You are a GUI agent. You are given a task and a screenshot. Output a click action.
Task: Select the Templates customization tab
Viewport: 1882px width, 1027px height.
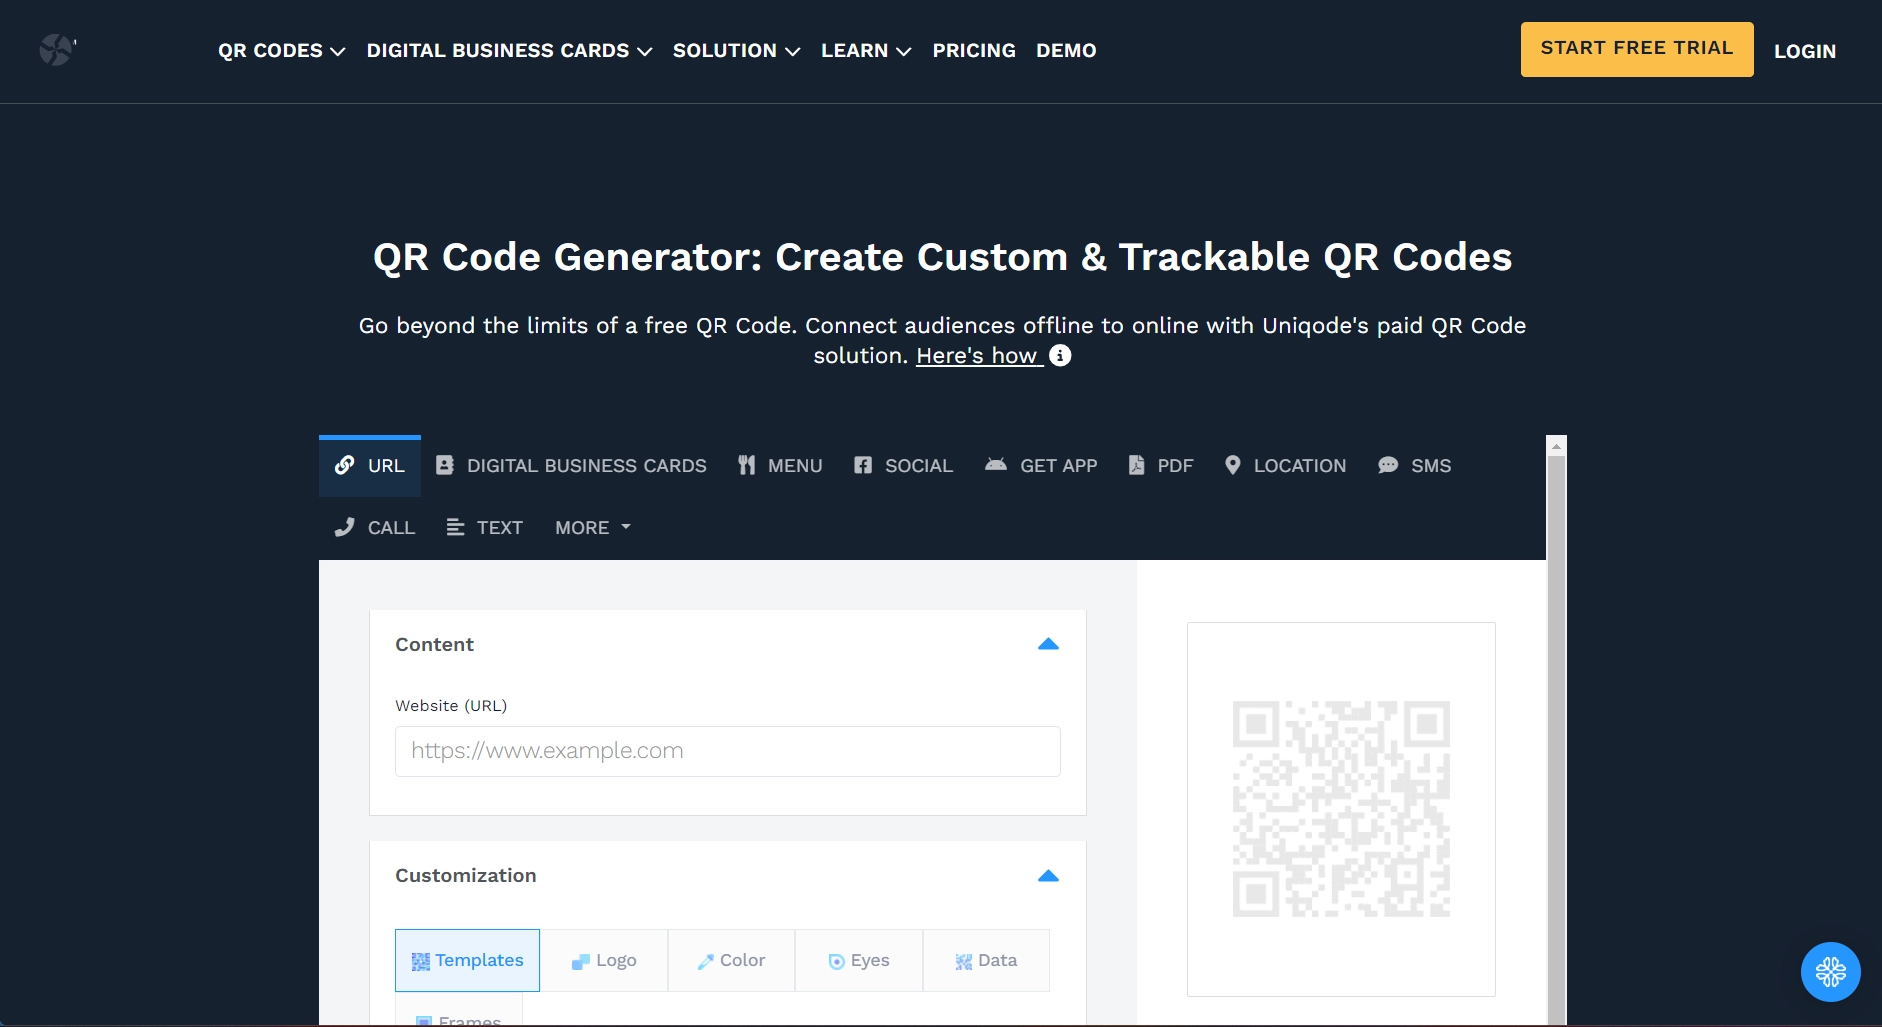click(467, 960)
